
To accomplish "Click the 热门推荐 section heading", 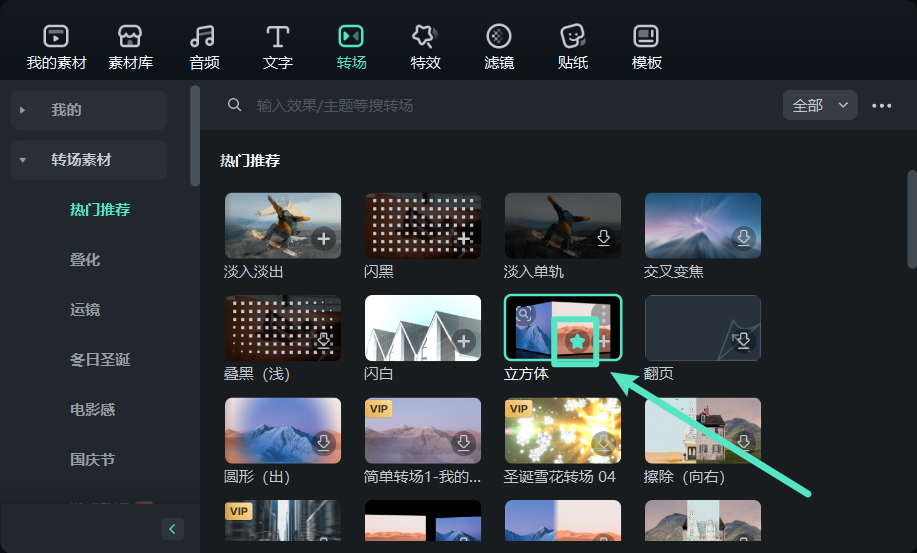I will (x=250, y=160).
